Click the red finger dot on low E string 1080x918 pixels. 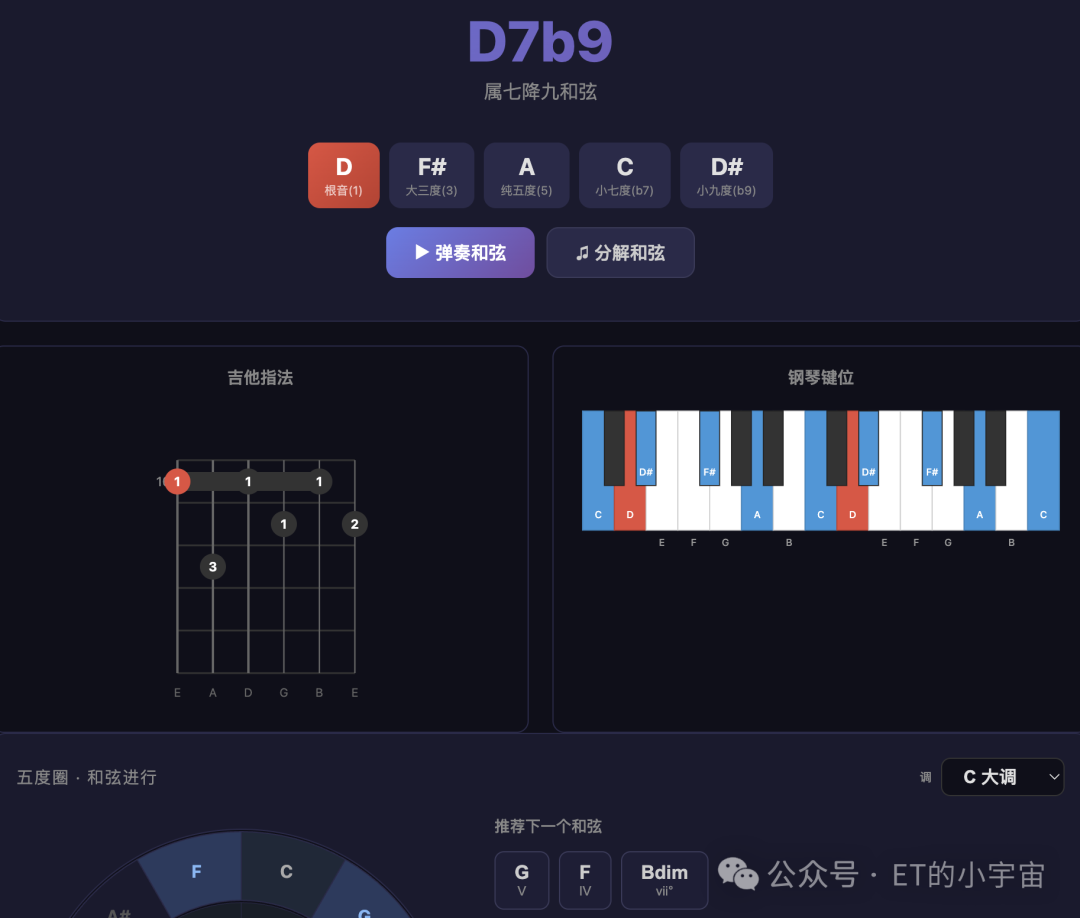coord(177,481)
